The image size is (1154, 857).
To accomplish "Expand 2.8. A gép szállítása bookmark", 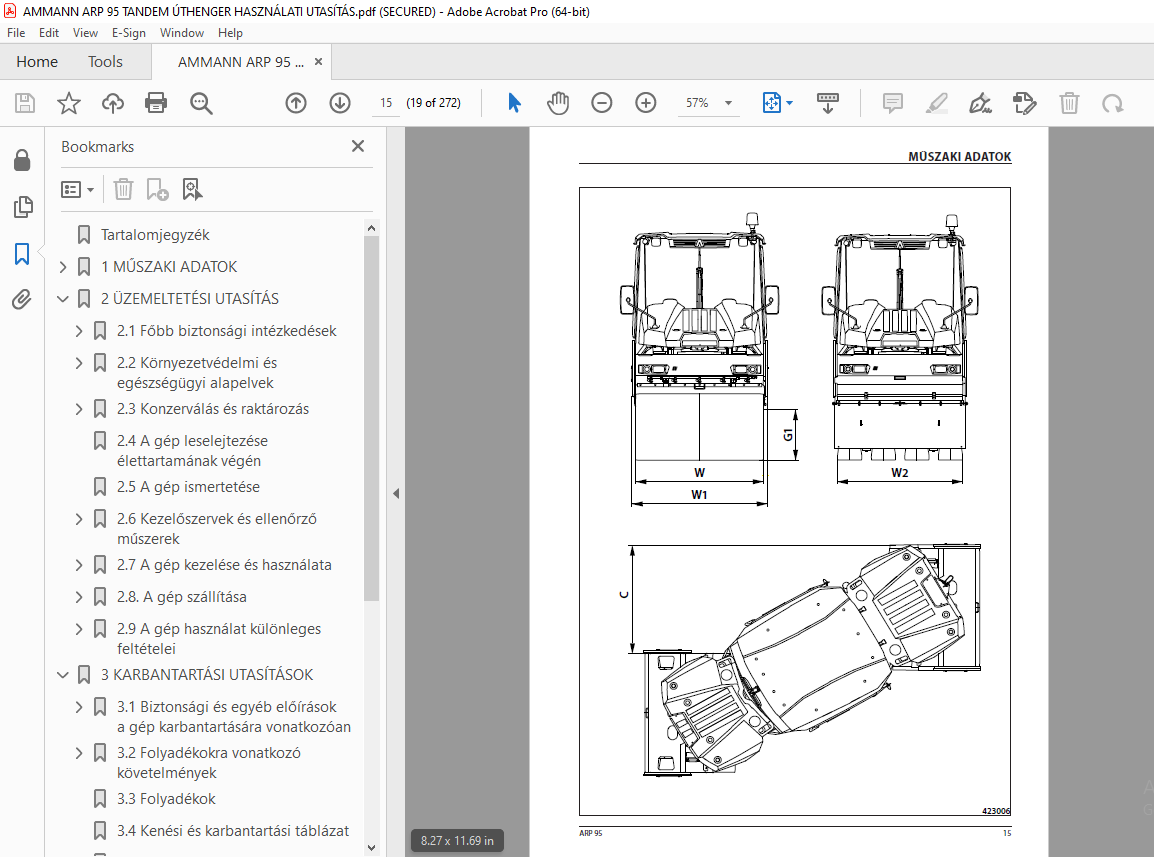I will coord(79,597).
